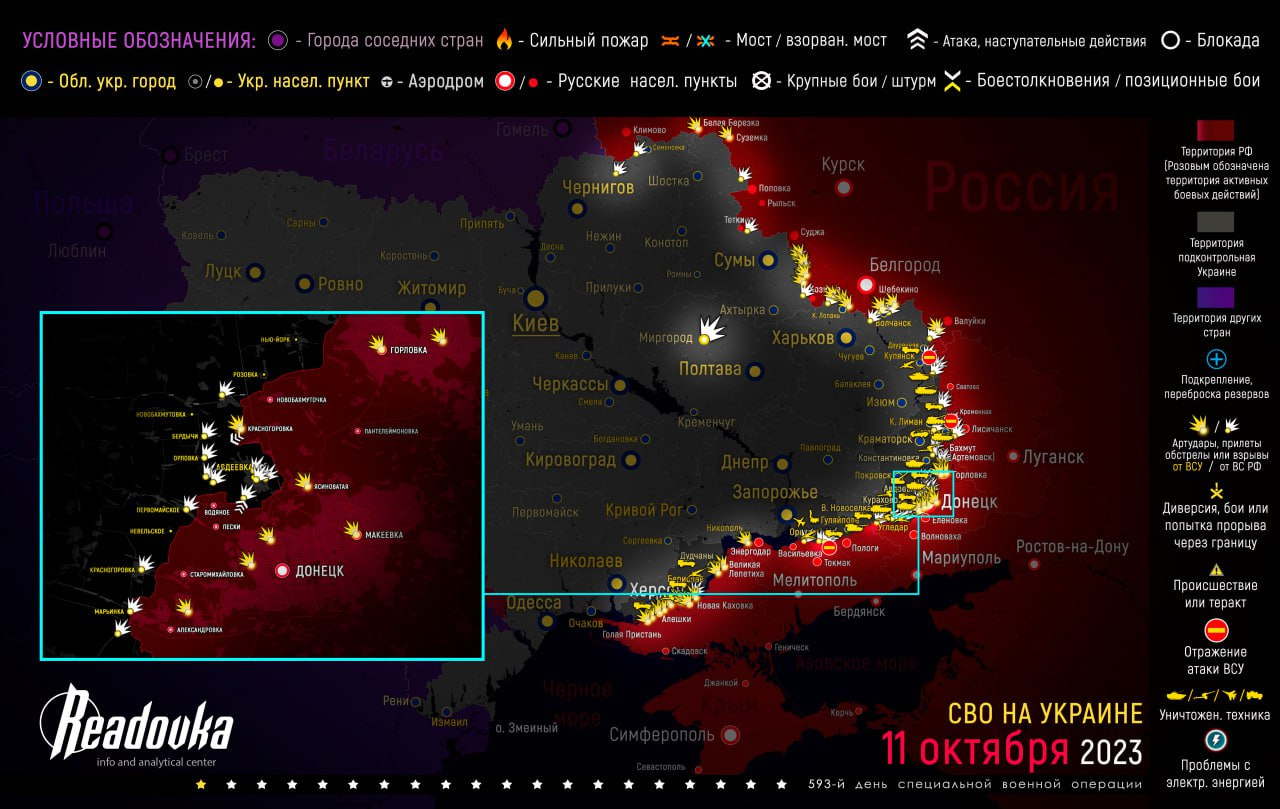Click the electricity problems lightning icon
The height and width of the screenshot is (809, 1280).
[1216, 740]
